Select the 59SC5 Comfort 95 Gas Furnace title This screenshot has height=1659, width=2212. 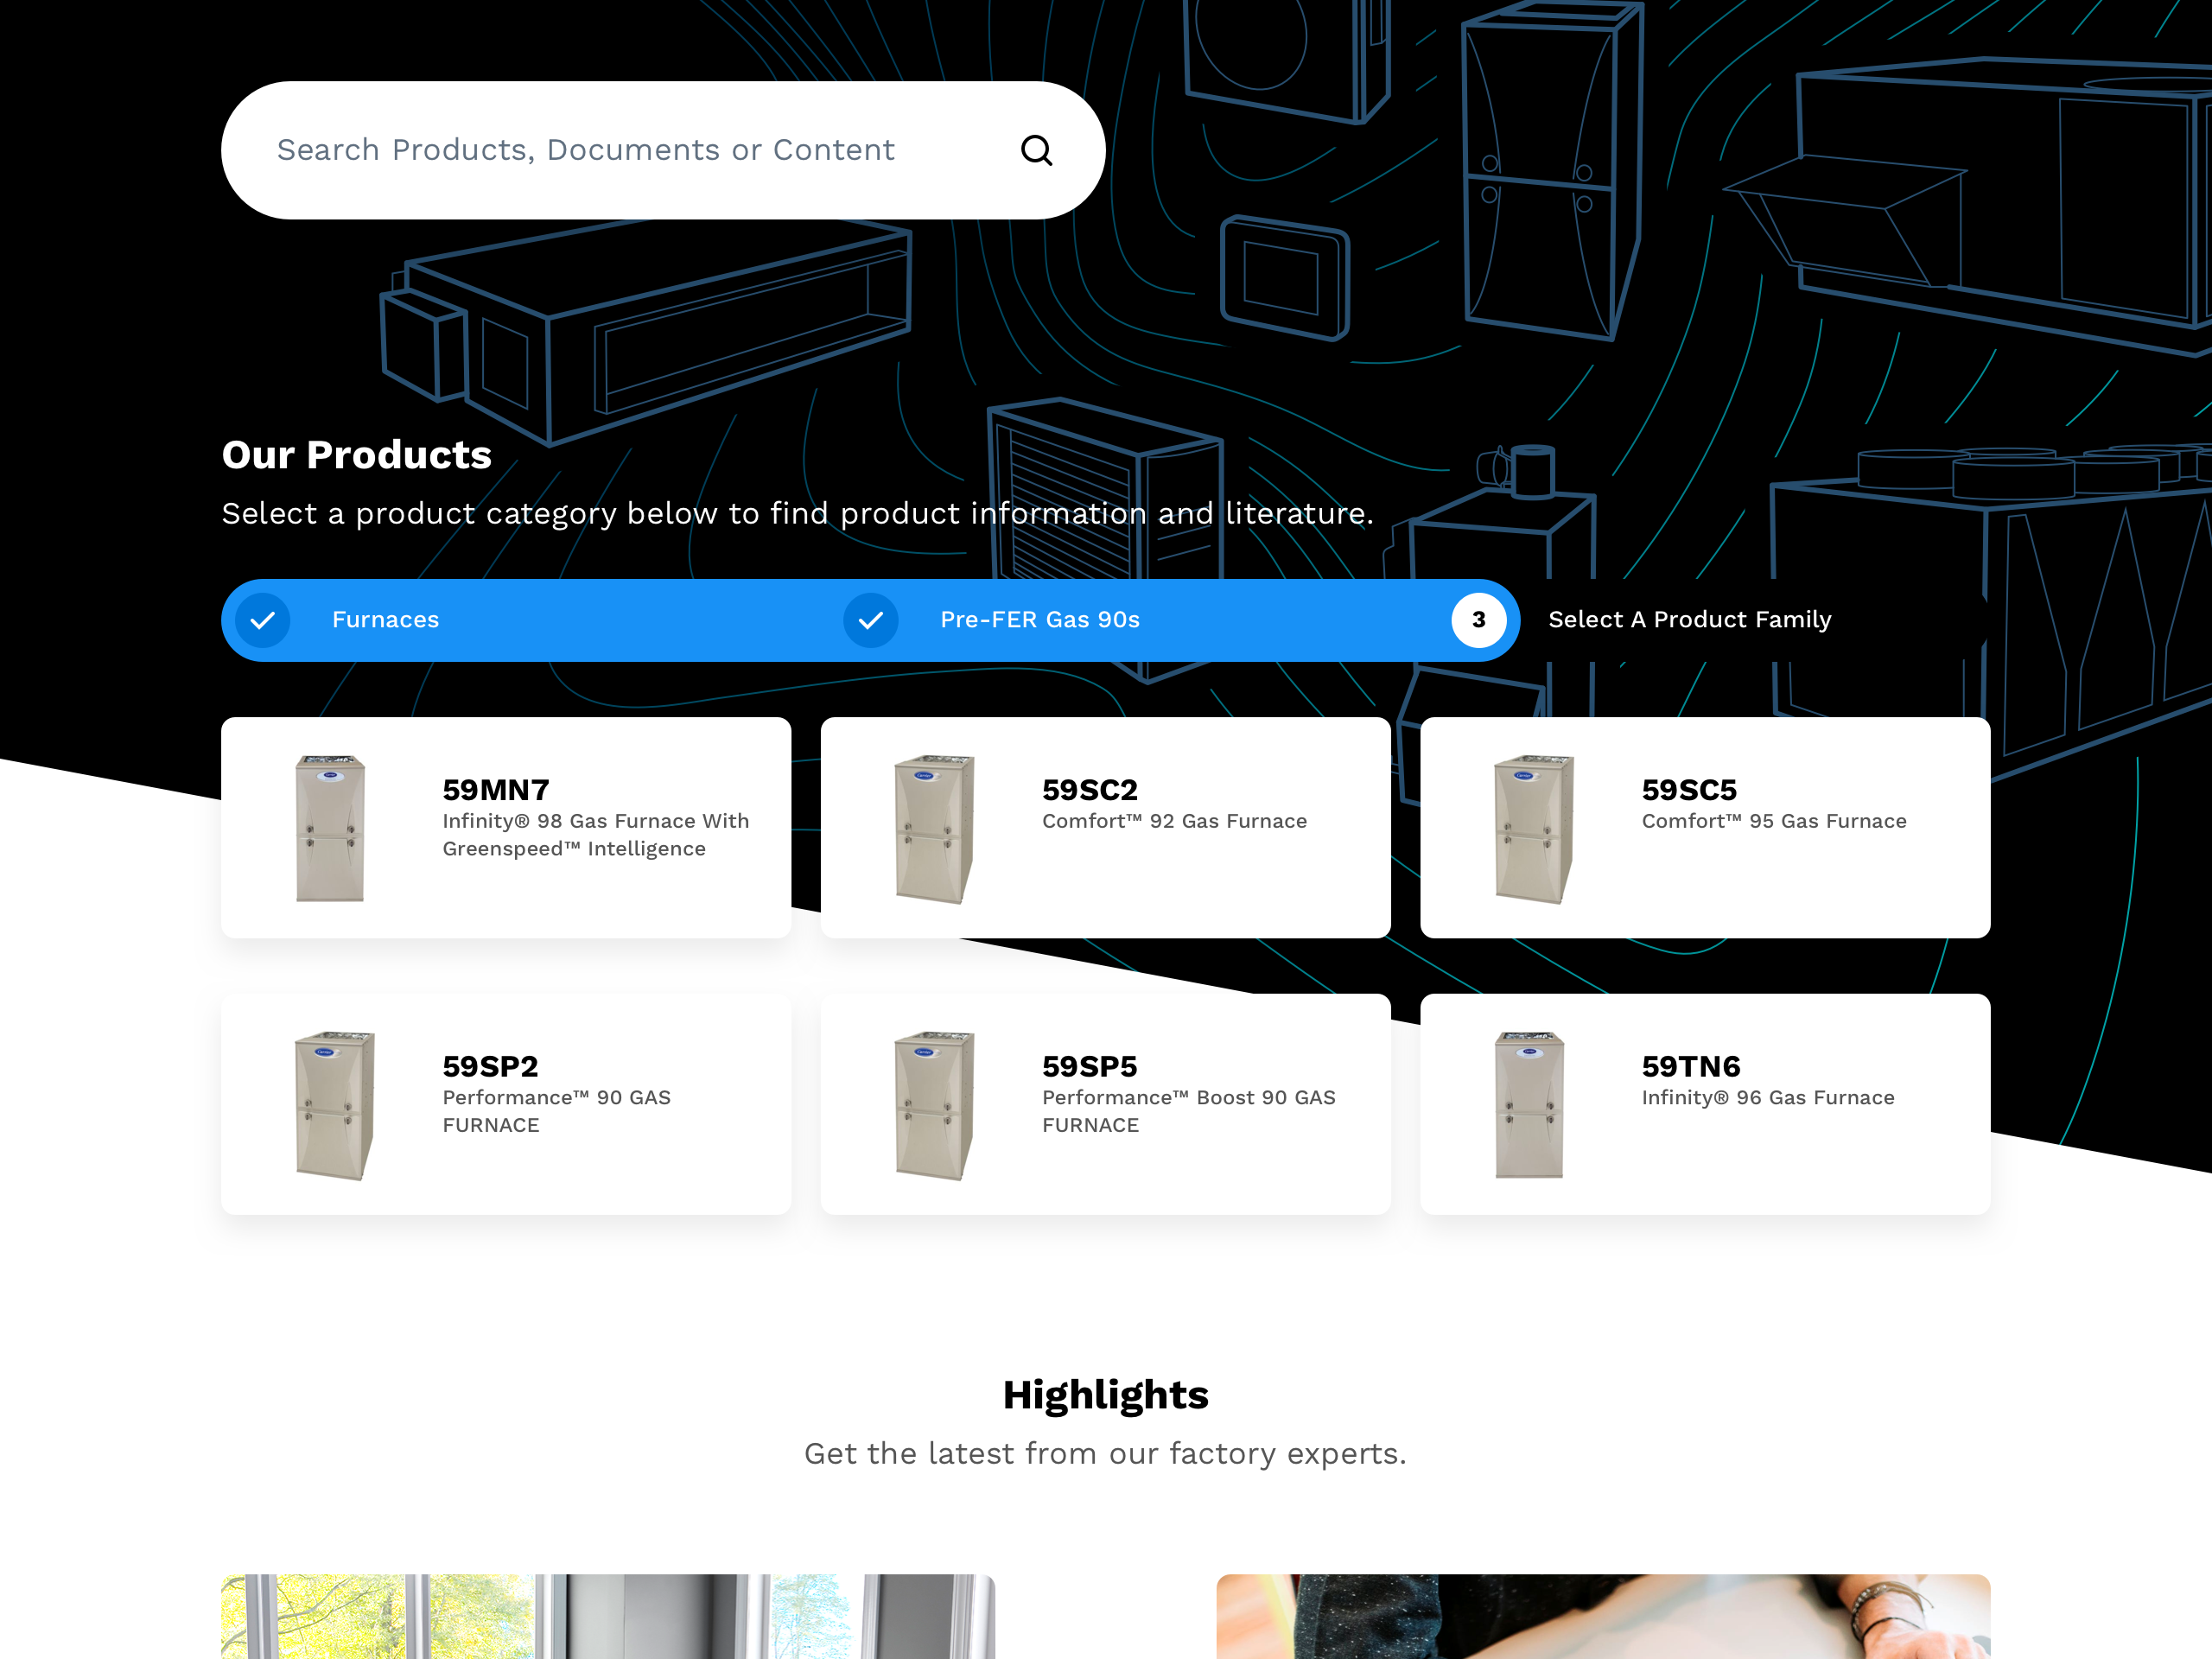pyautogui.click(x=1689, y=790)
